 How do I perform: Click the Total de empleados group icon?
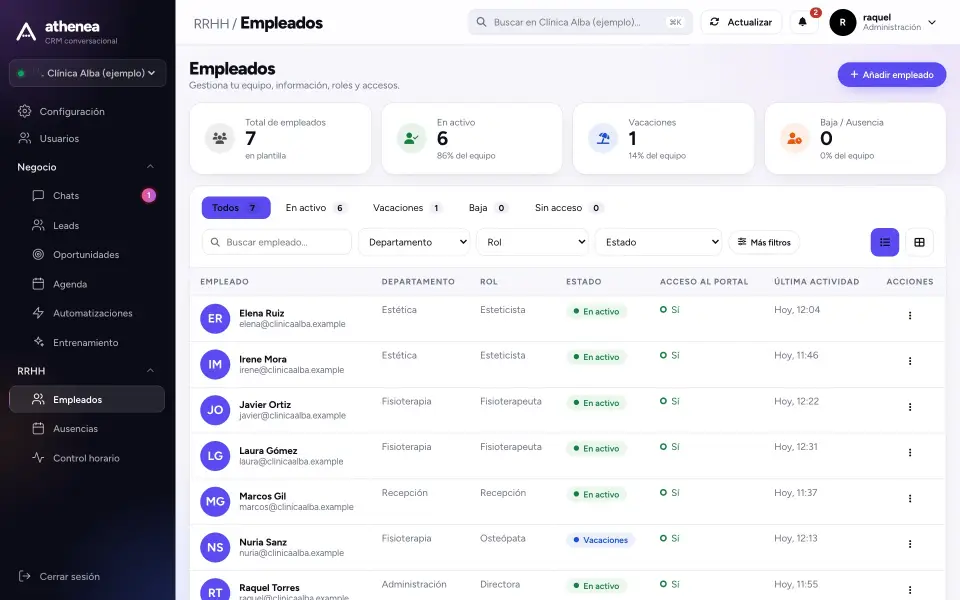[220, 138]
